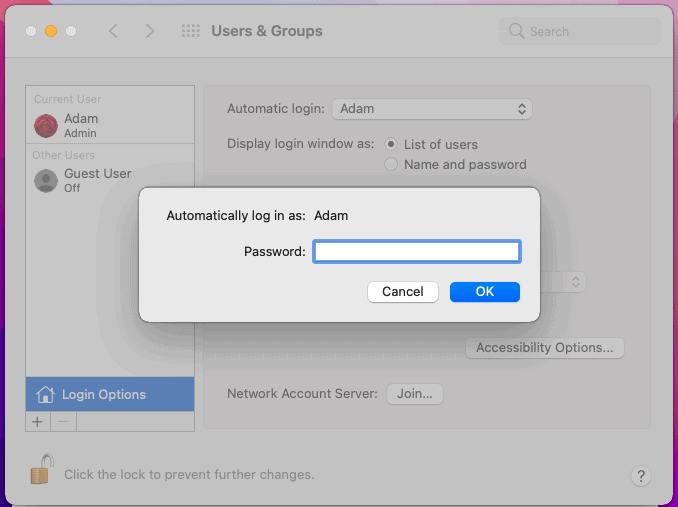Click the OK button
Viewport: 678px width, 507px height.
tap(485, 292)
